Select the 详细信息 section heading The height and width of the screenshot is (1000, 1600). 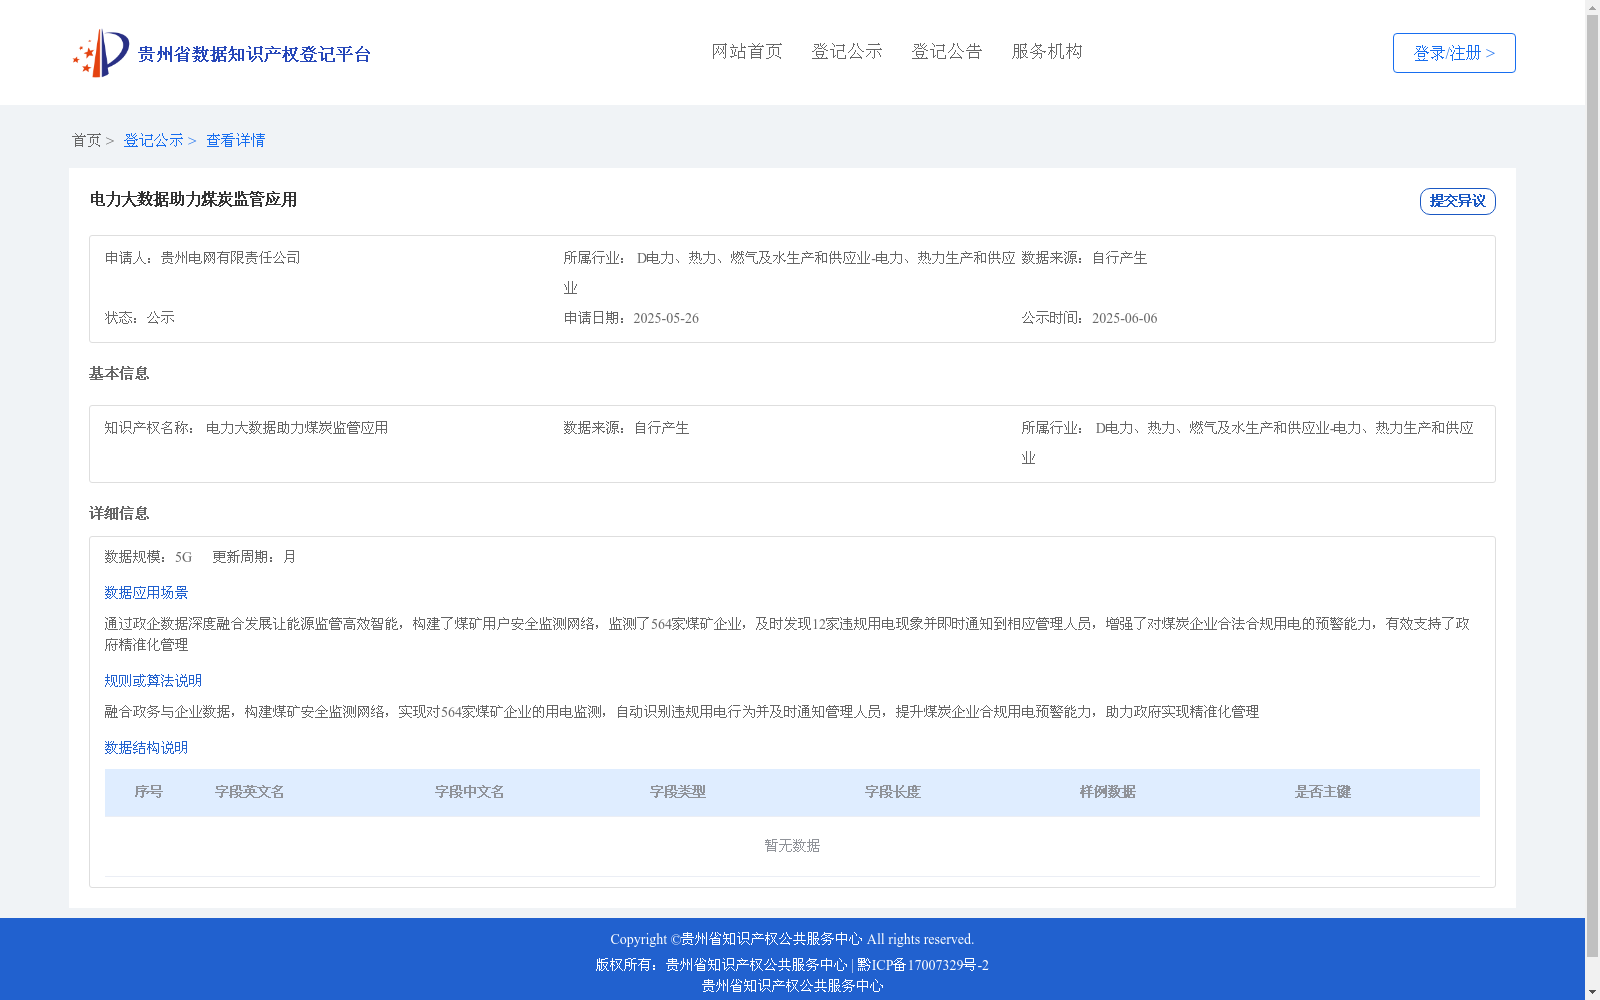pos(119,513)
